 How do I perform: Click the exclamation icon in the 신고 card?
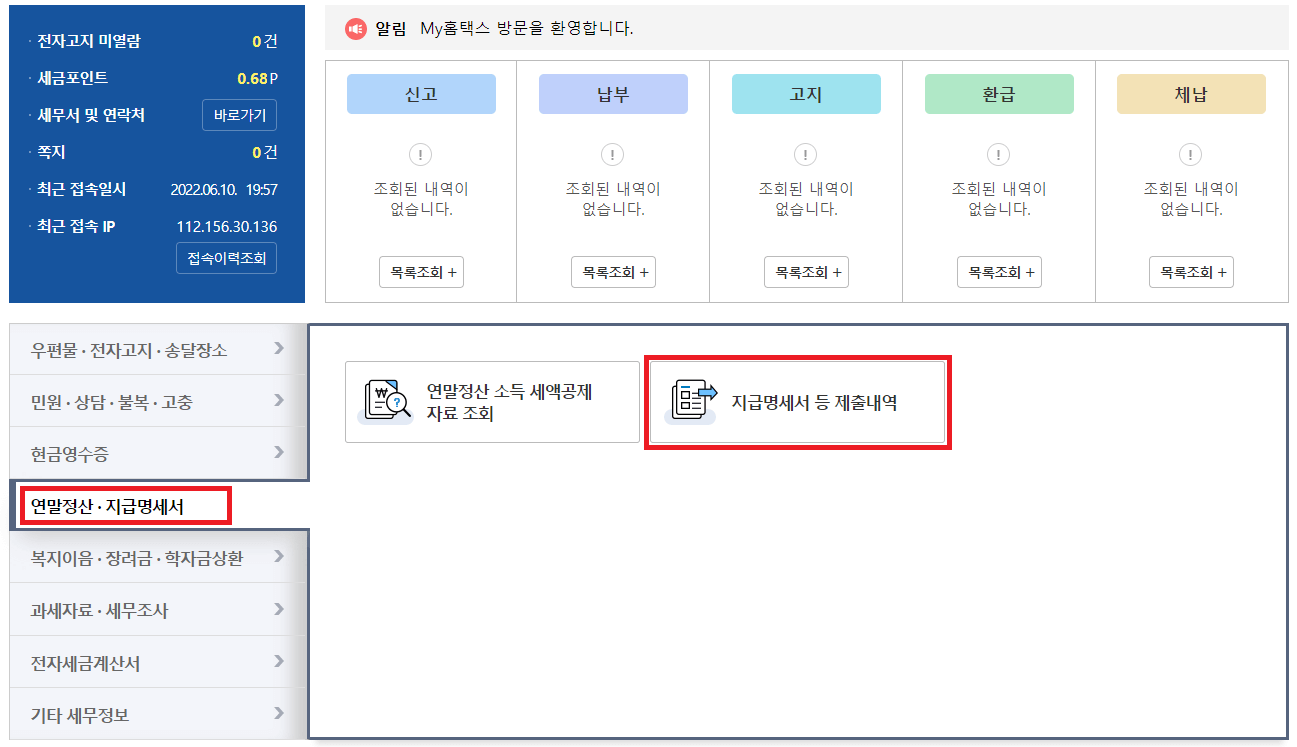(x=420, y=155)
